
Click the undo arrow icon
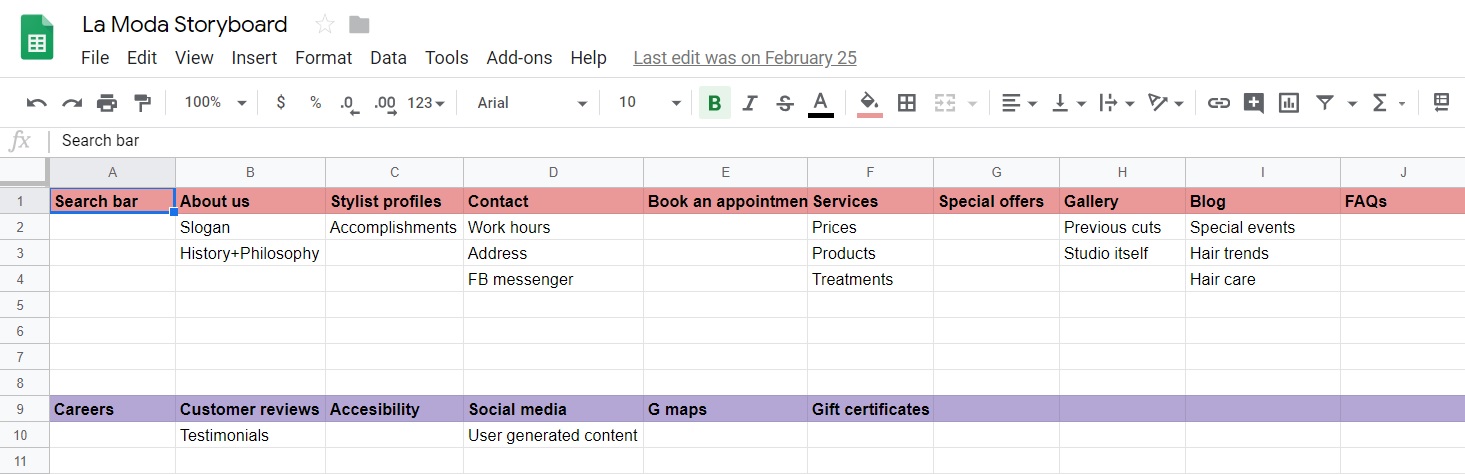36,103
